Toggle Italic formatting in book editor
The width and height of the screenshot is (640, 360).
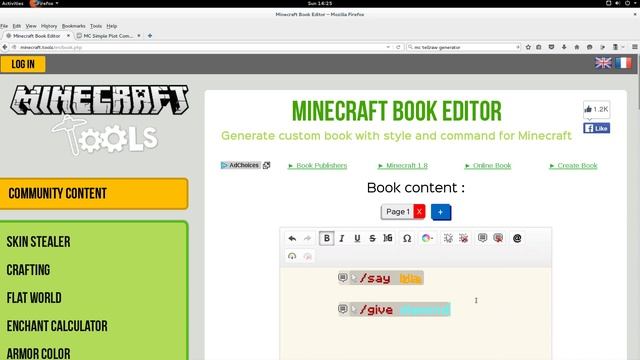(342, 238)
